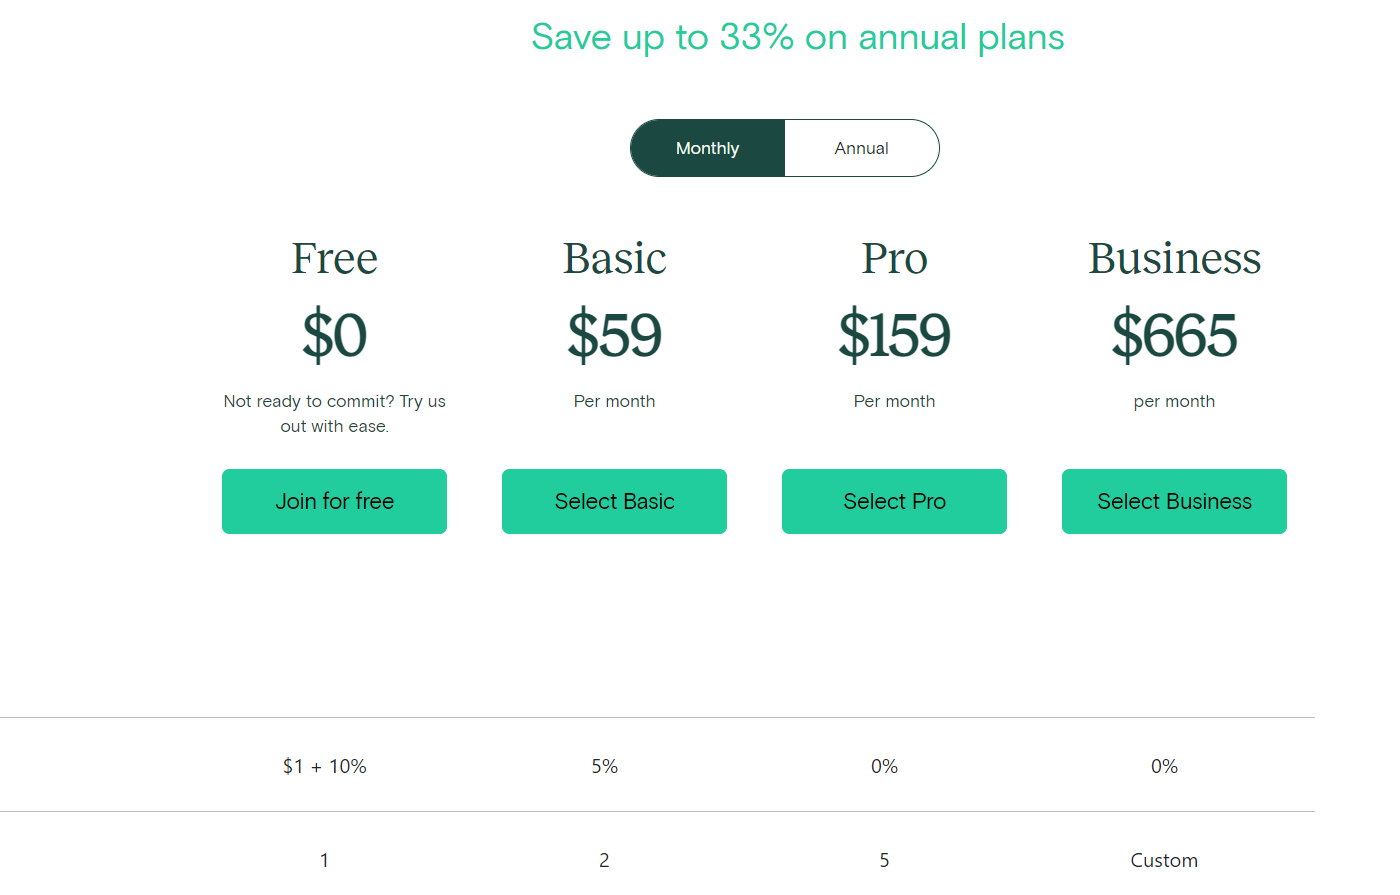Click the Select Basic button
This screenshot has width=1400, height=895.
(x=614, y=501)
